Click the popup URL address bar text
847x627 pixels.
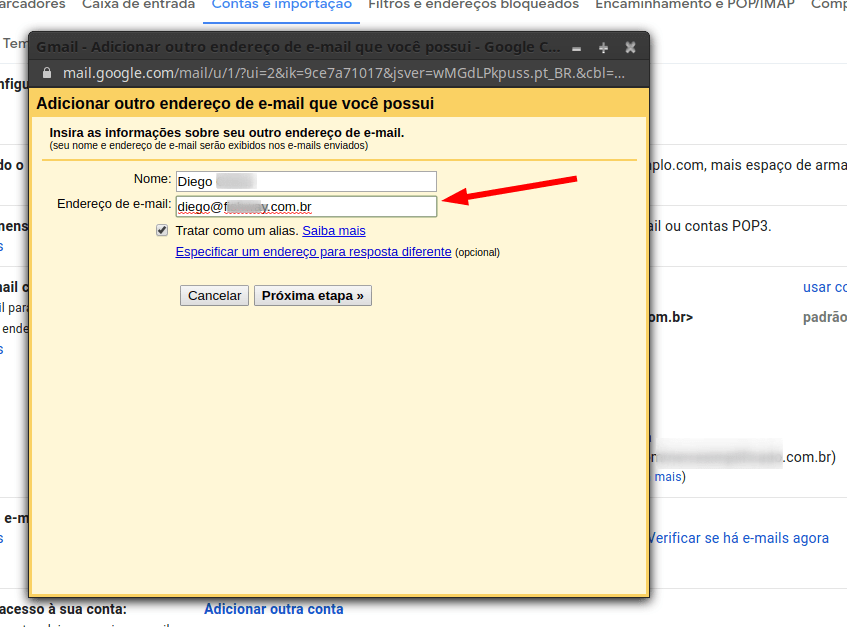click(x=344, y=73)
